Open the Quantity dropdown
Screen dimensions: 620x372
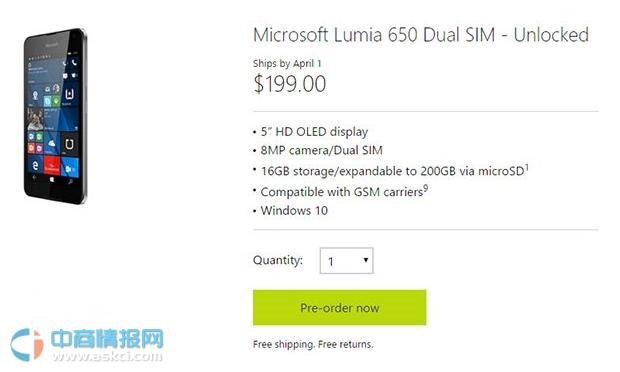pos(346,261)
